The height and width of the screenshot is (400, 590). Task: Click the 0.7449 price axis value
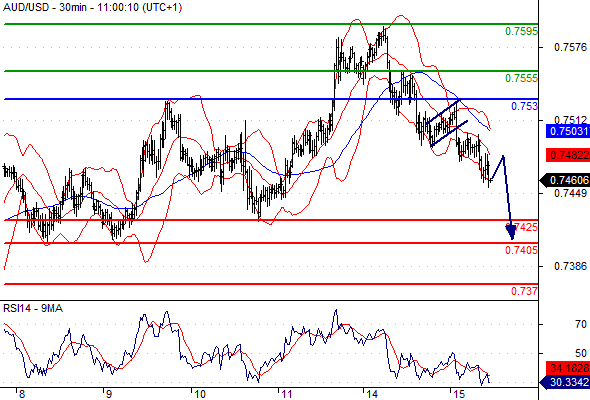[570, 193]
